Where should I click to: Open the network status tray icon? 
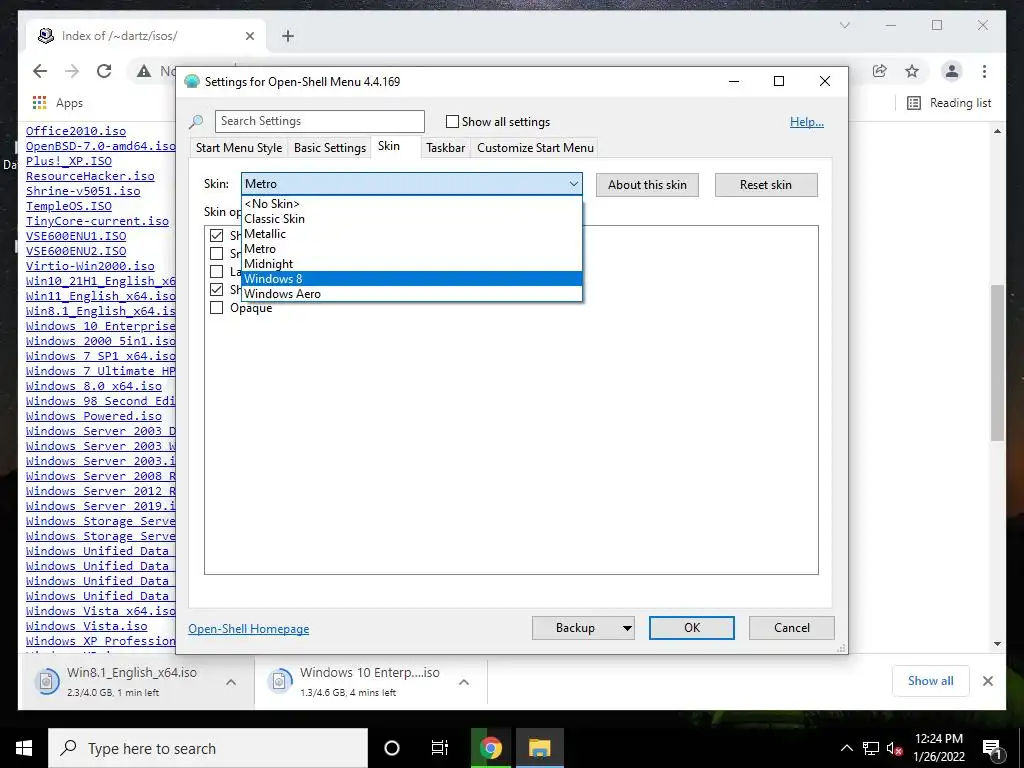[x=871, y=748]
